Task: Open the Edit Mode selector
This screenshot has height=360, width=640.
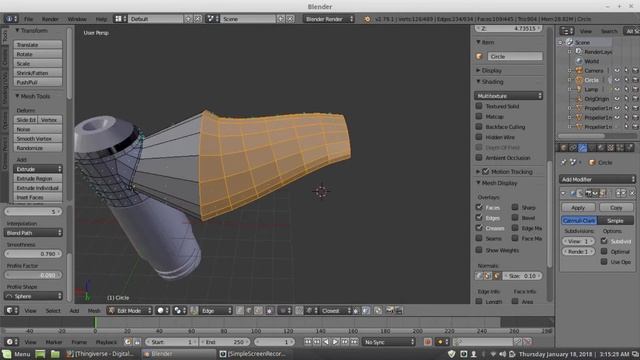Action: (129, 311)
